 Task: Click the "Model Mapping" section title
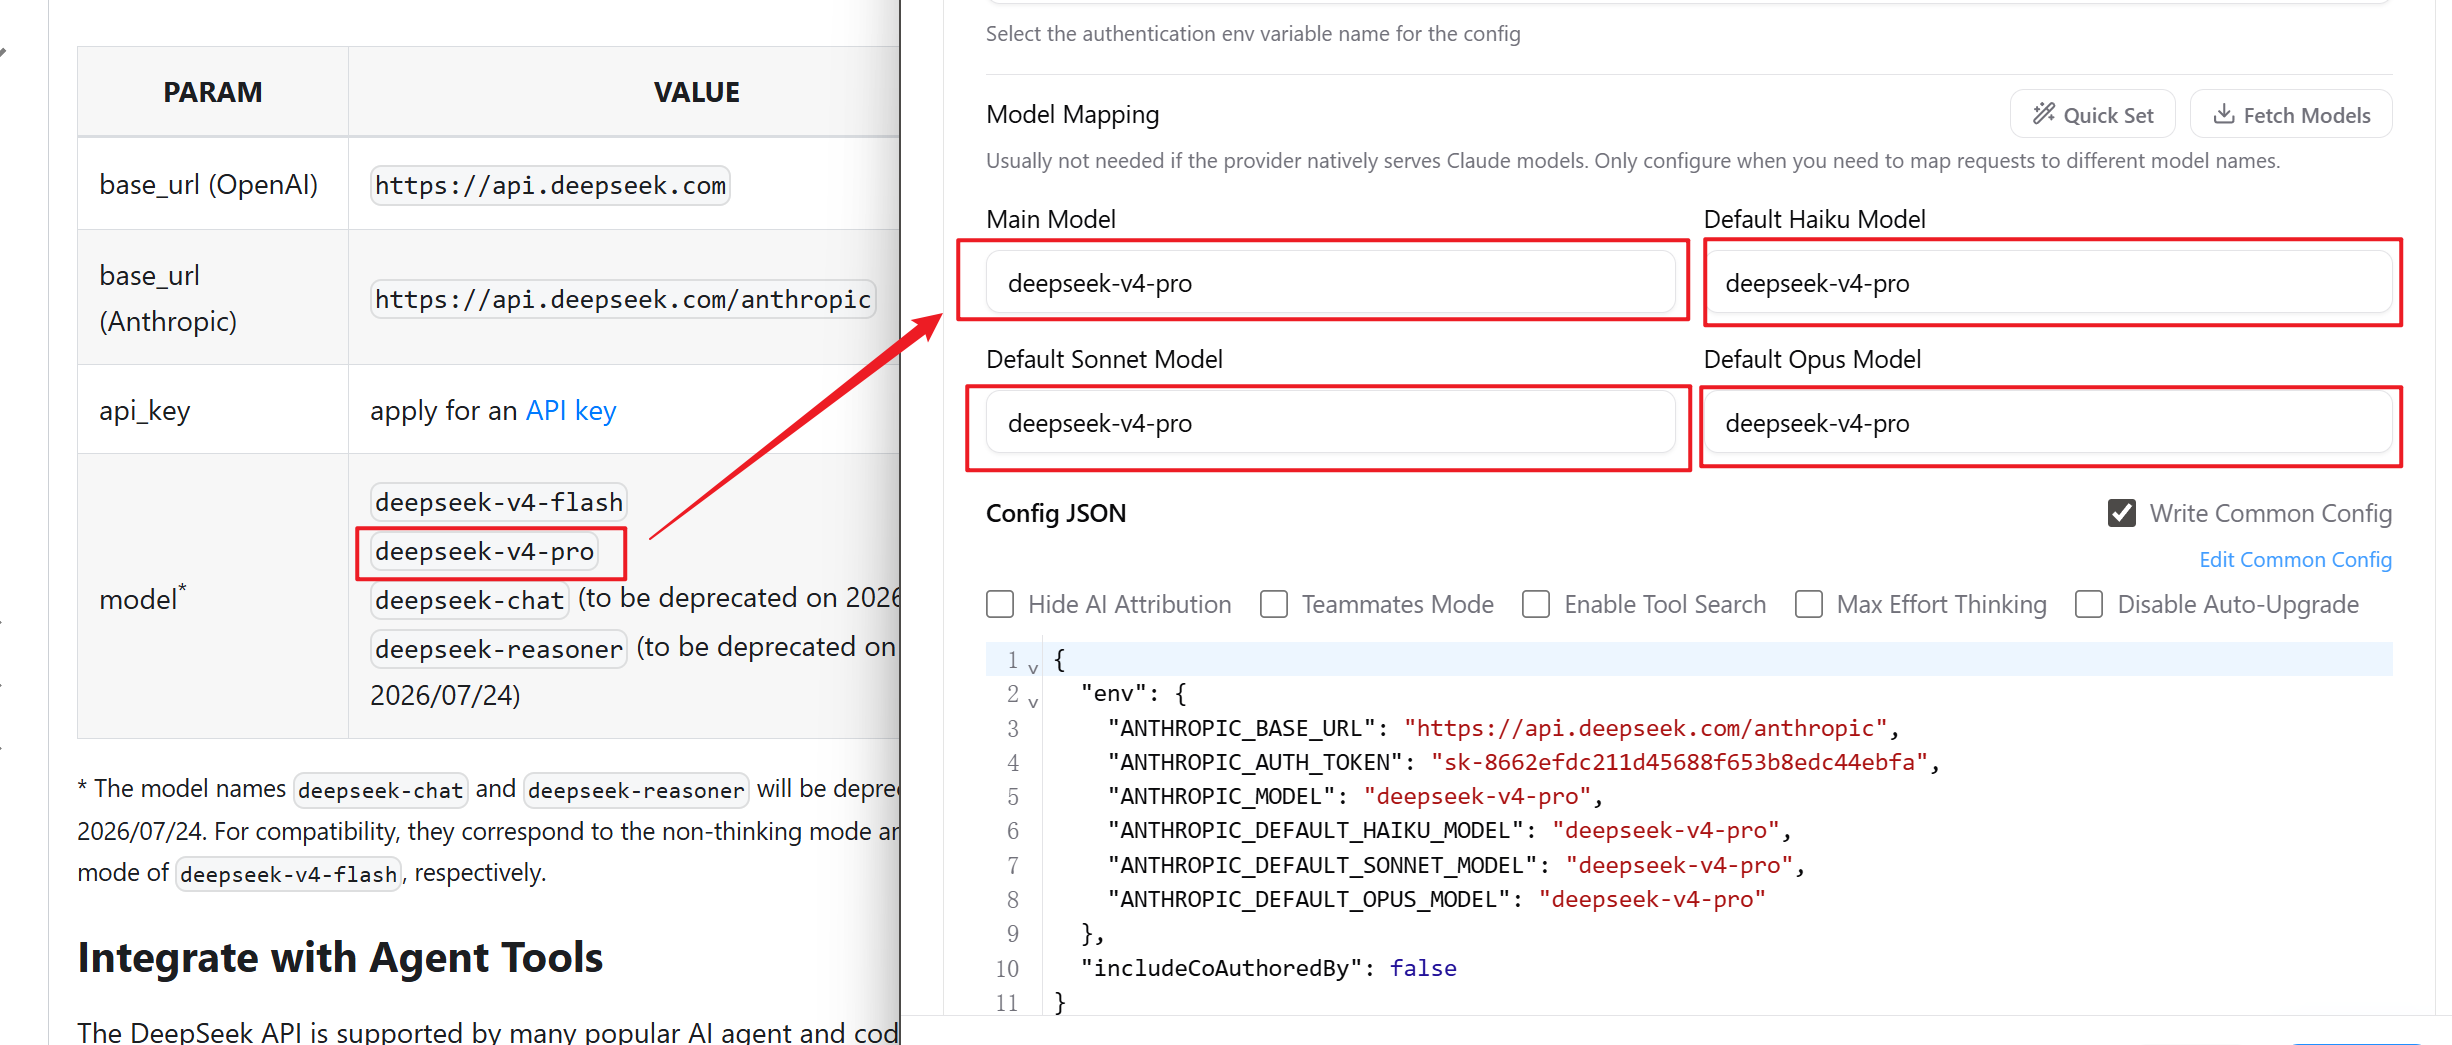click(x=1073, y=115)
